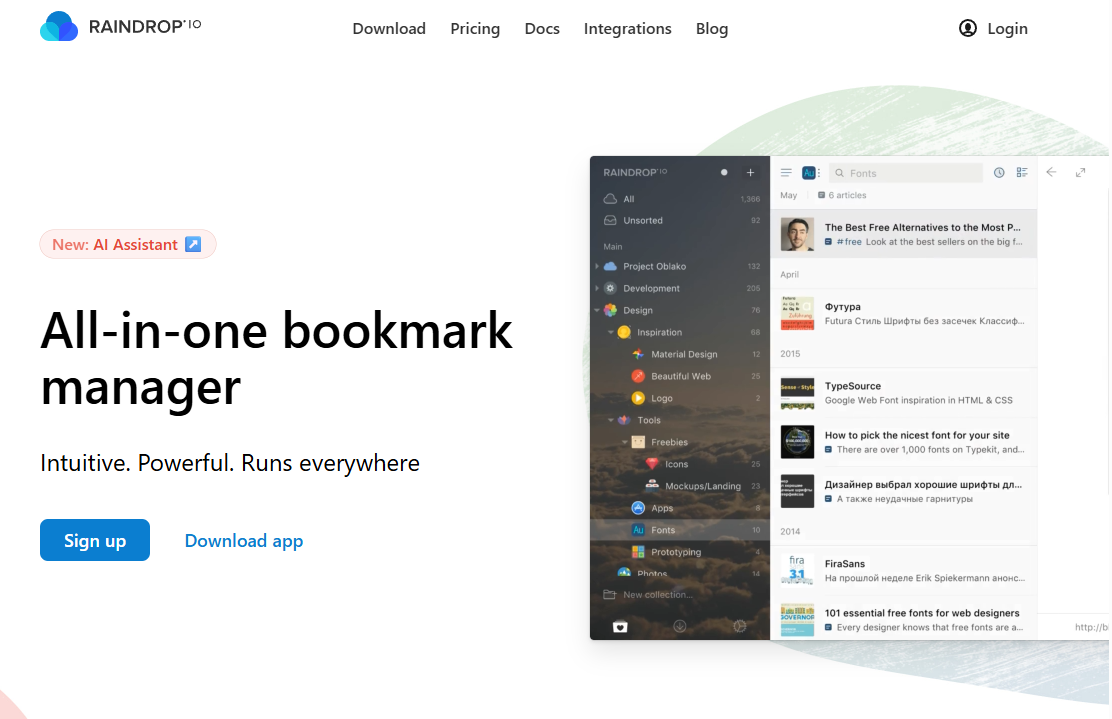
Task: Collapse the Inspiration sub-collection arrow
Action: 611,333
